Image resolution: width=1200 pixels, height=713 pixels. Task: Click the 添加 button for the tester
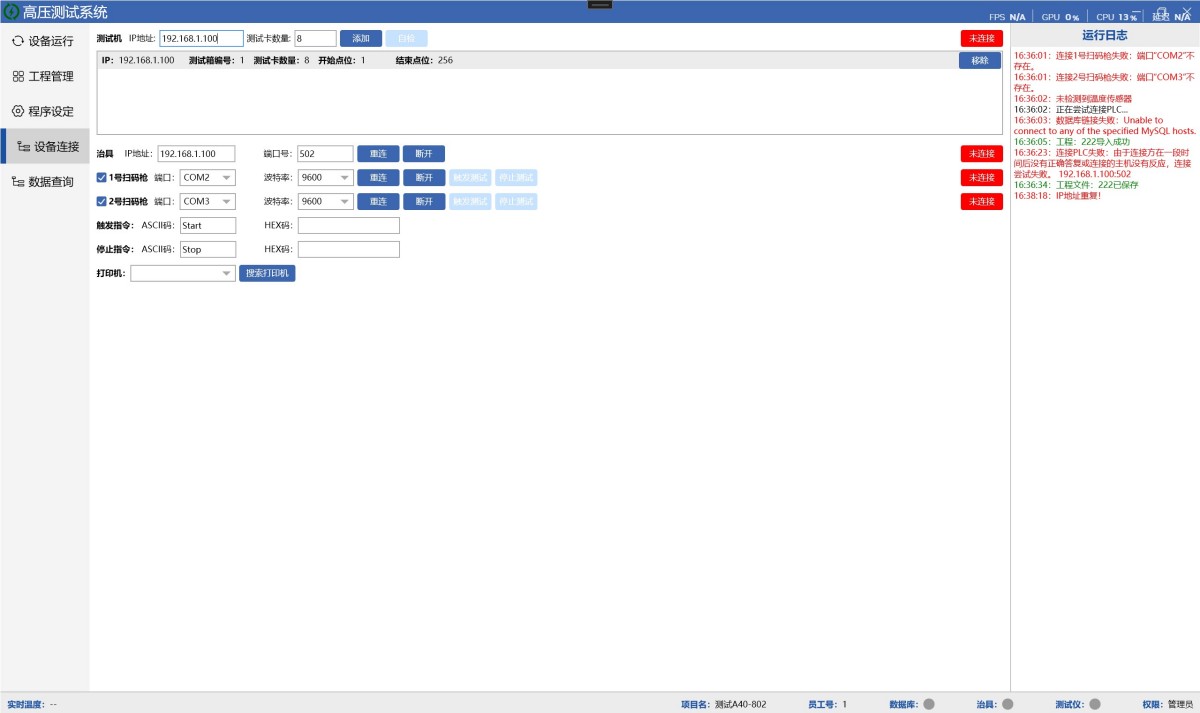(x=361, y=38)
